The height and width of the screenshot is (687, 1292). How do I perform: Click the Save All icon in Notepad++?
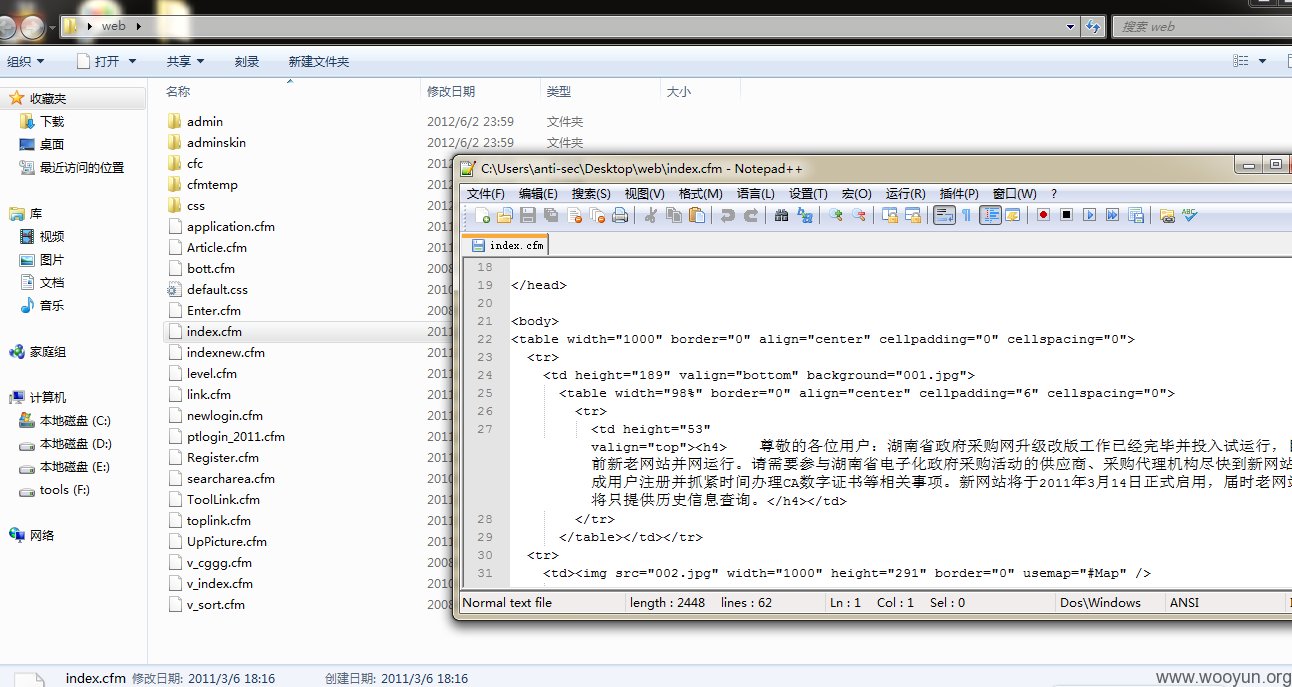551,215
